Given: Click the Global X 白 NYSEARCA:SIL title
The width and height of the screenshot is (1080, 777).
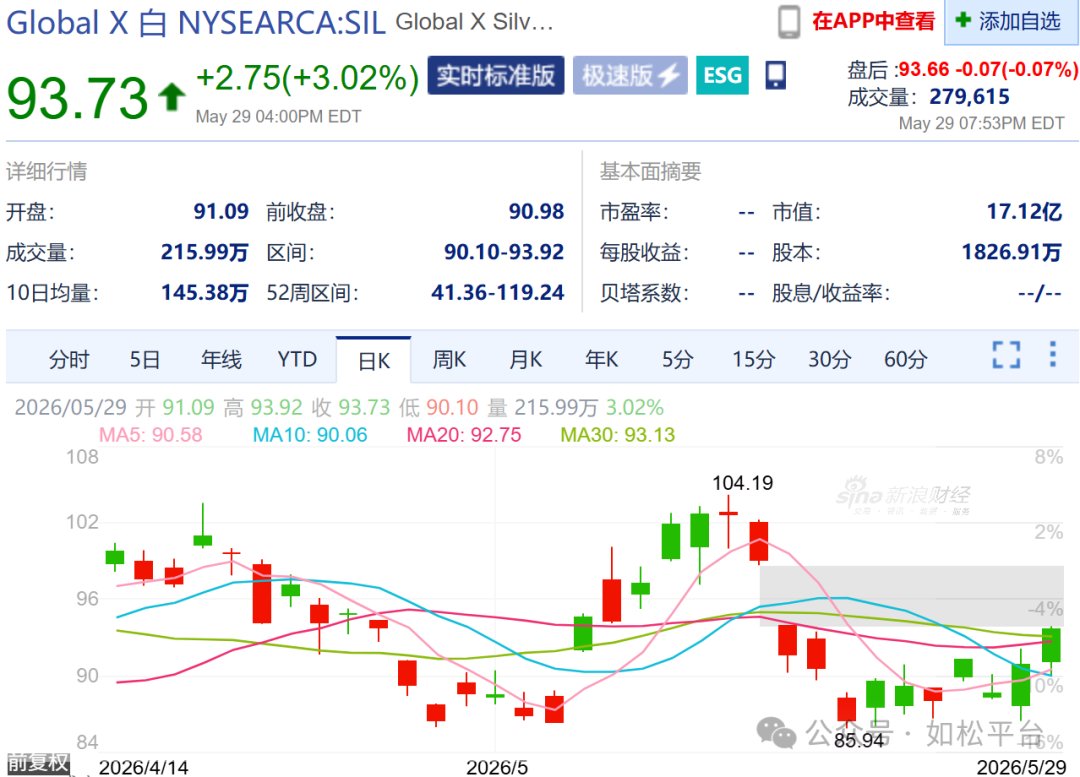Looking at the screenshot, I should pyautogui.click(x=196, y=23).
